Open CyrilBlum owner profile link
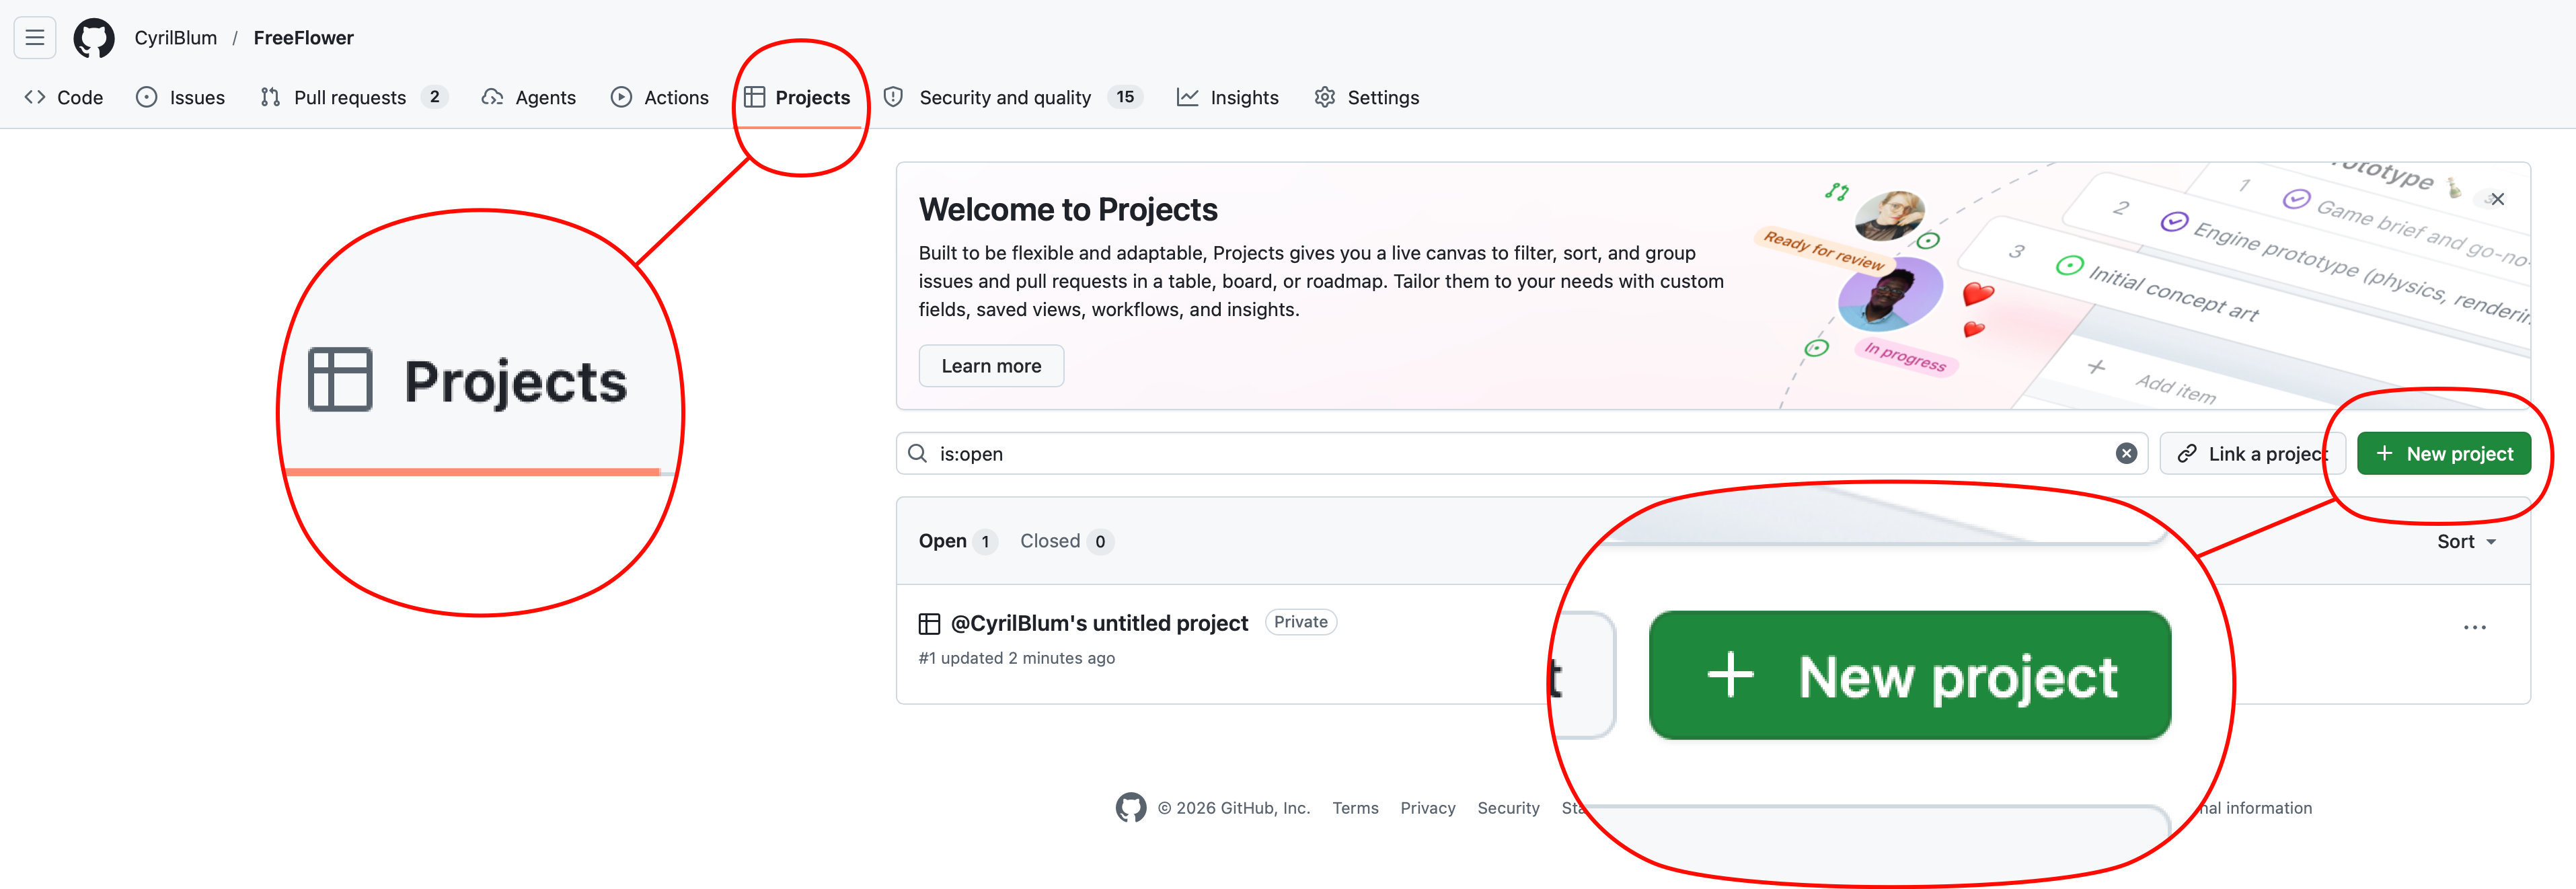 click(x=175, y=38)
